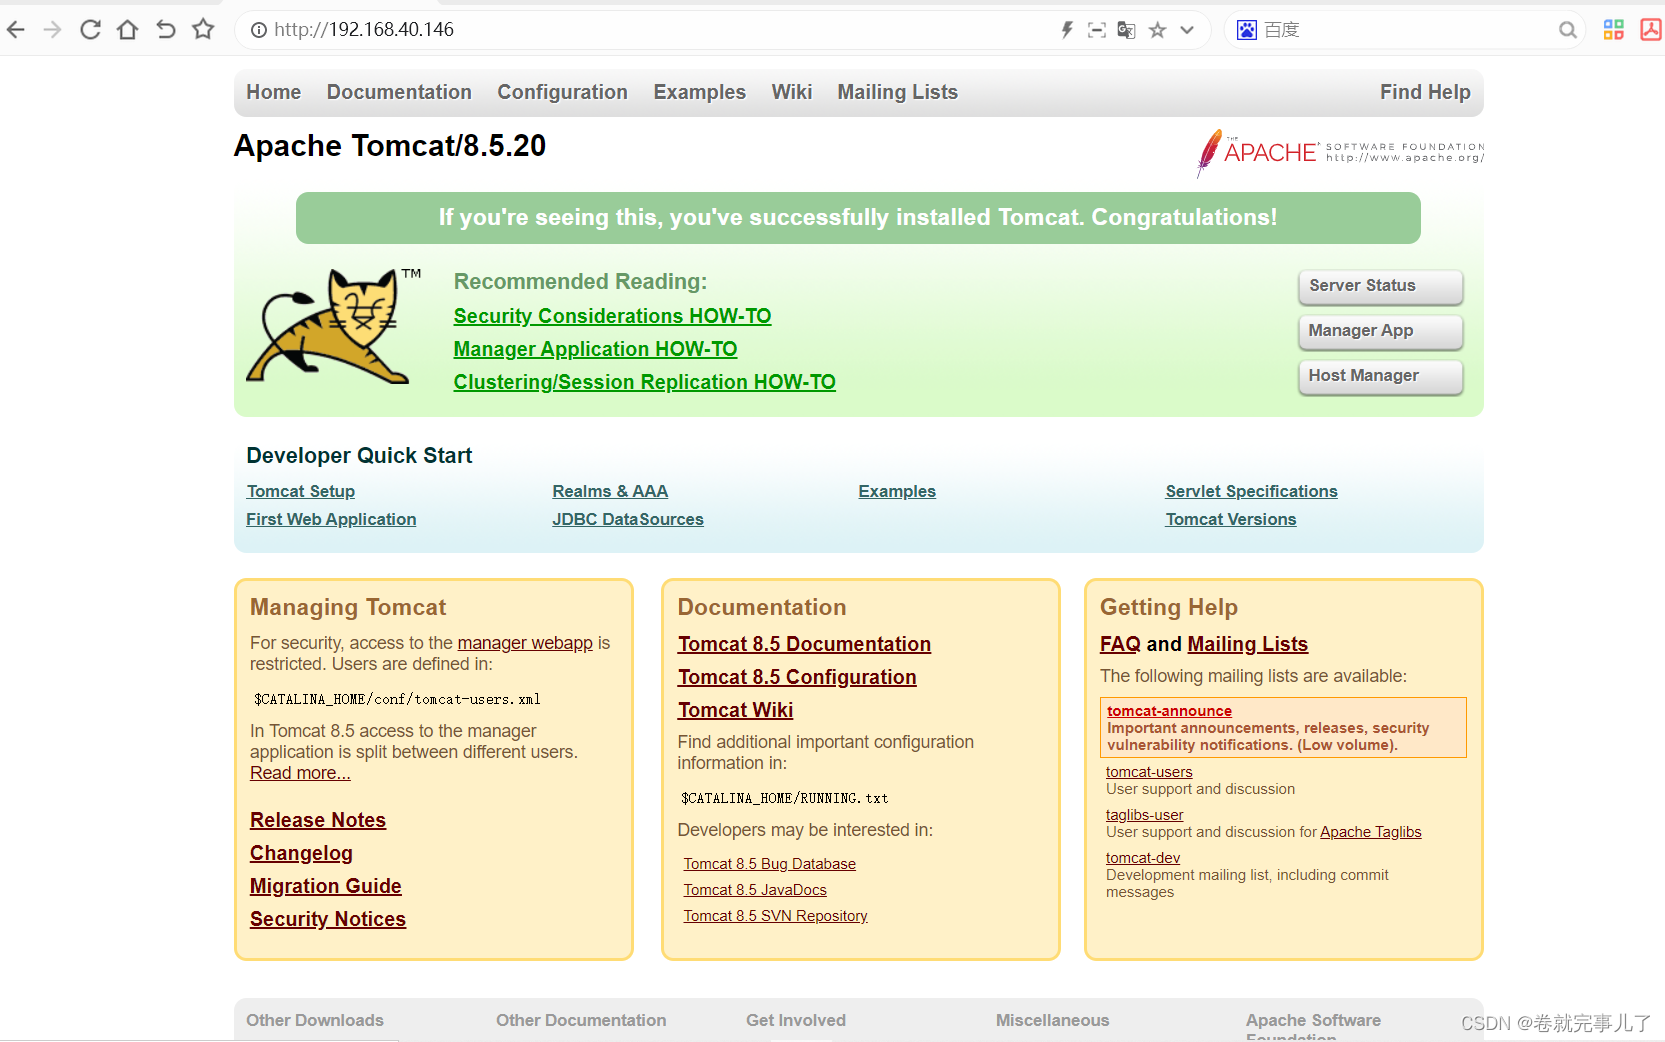Open Manager Application HOW-TO link
Image resolution: width=1665 pixels, height=1042 pixels.
[595, 349]
